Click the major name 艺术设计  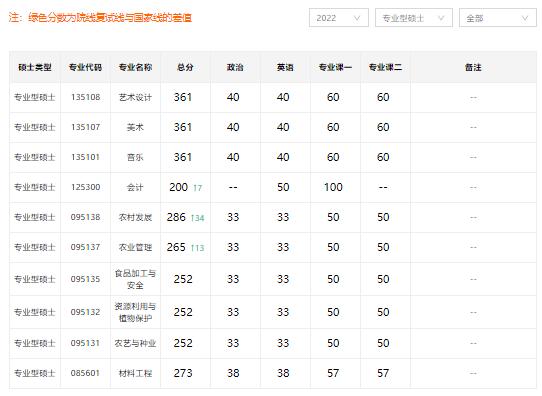click(x=135, y=97)
